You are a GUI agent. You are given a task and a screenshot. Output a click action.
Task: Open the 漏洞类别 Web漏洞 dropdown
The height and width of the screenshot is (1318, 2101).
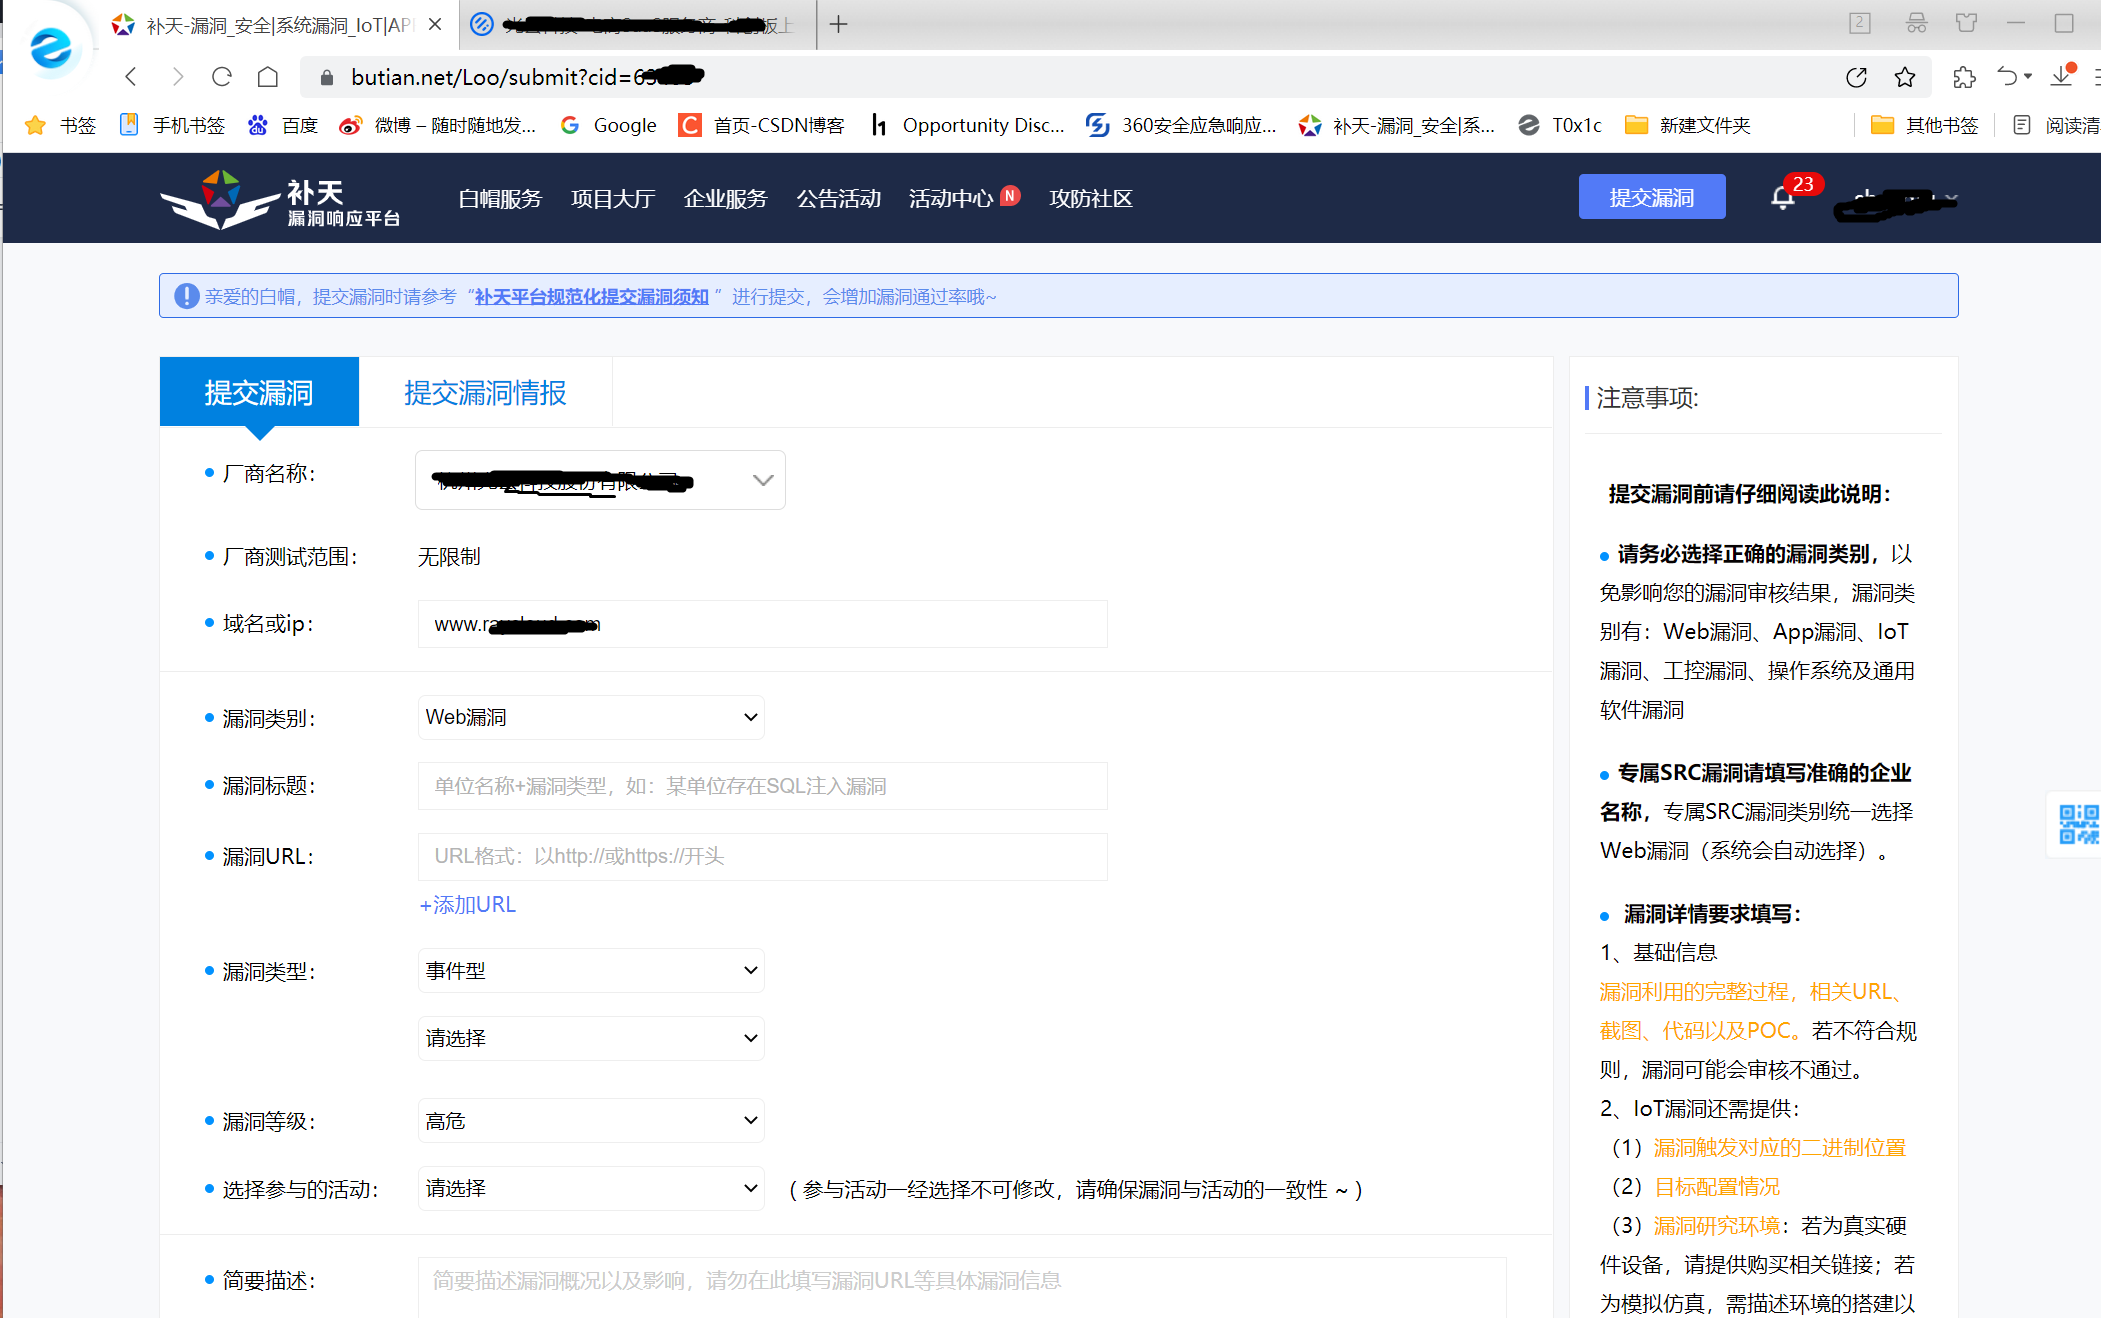pos(591,717)
